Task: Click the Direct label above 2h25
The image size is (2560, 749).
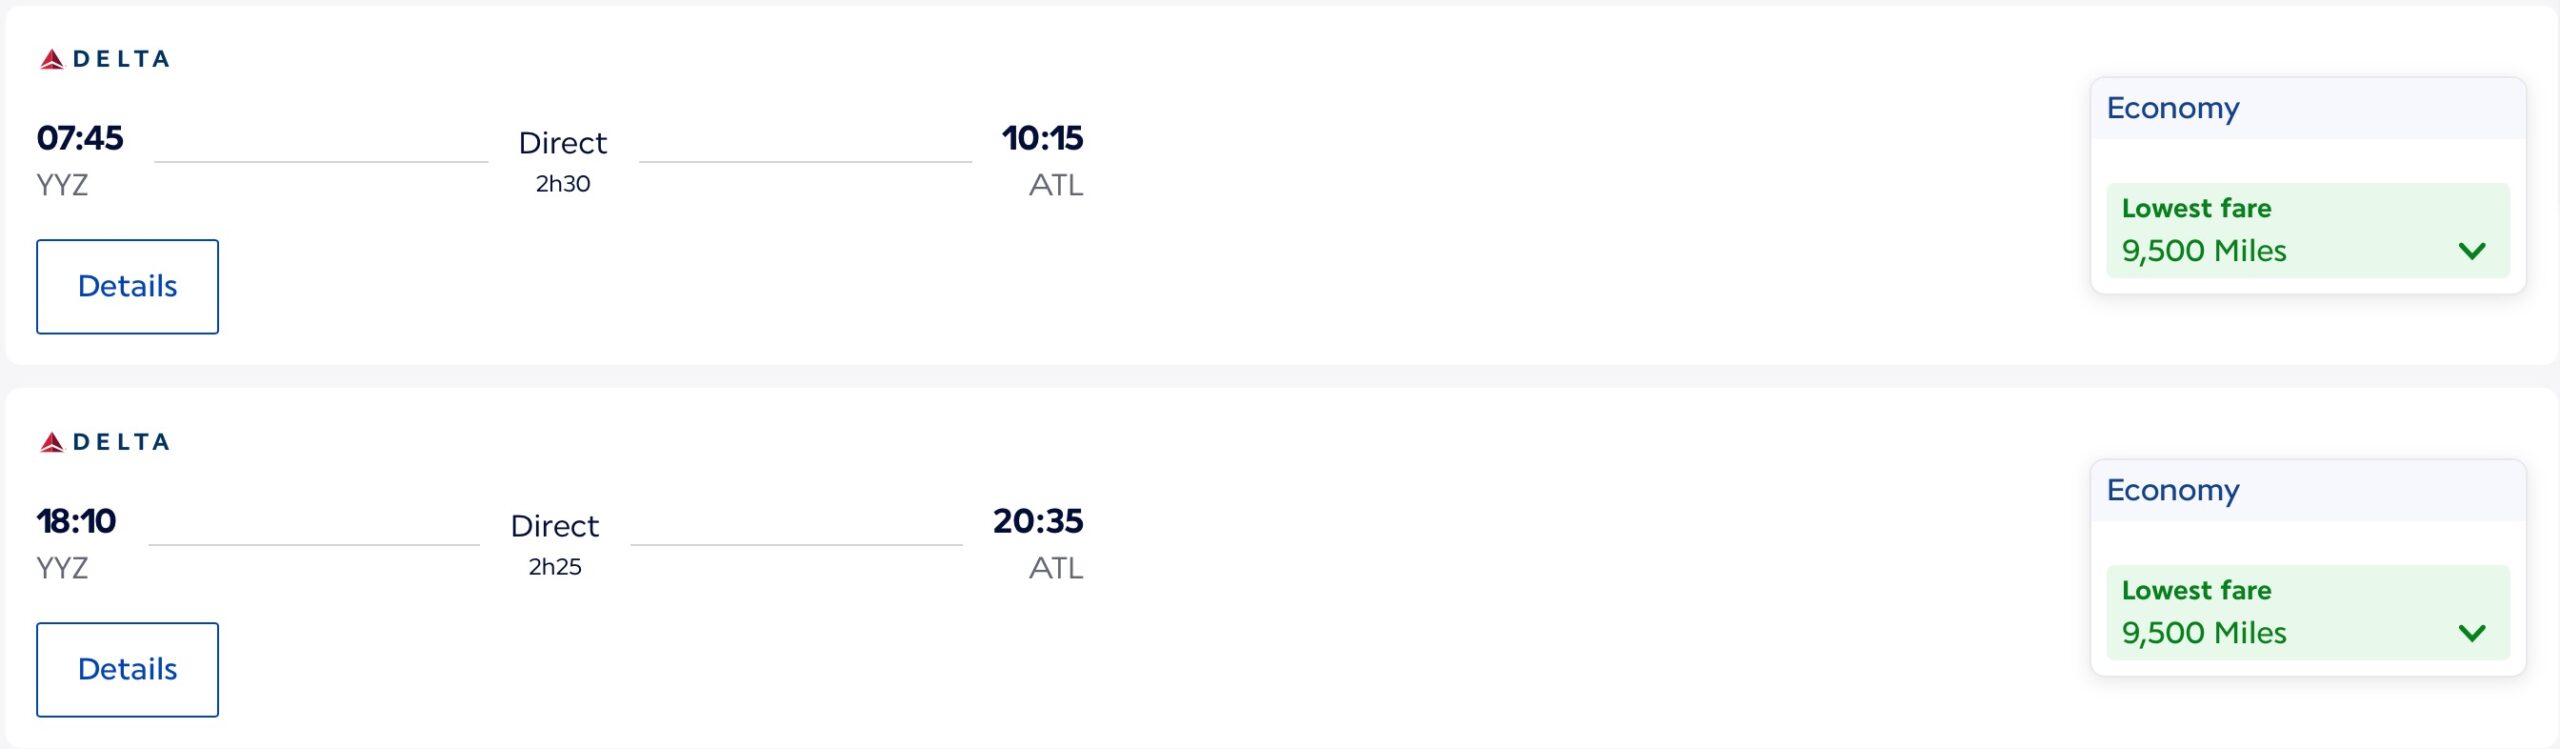Action: [554, 526]
